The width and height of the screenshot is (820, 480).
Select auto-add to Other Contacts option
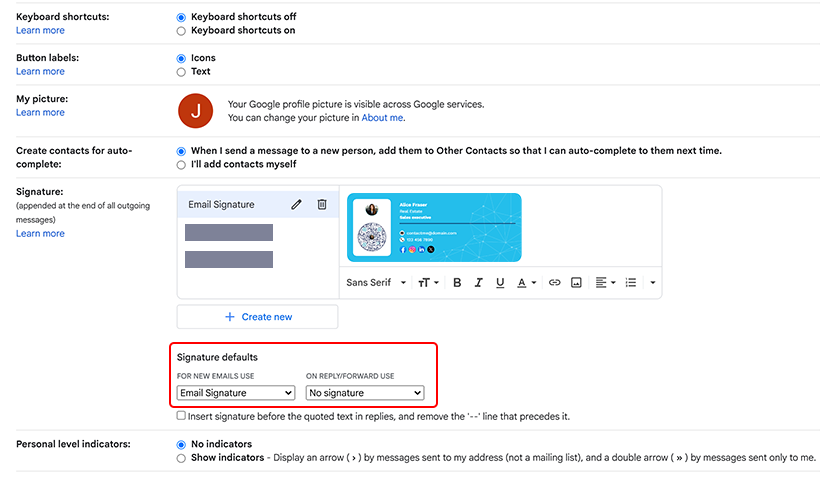[181, 151]
